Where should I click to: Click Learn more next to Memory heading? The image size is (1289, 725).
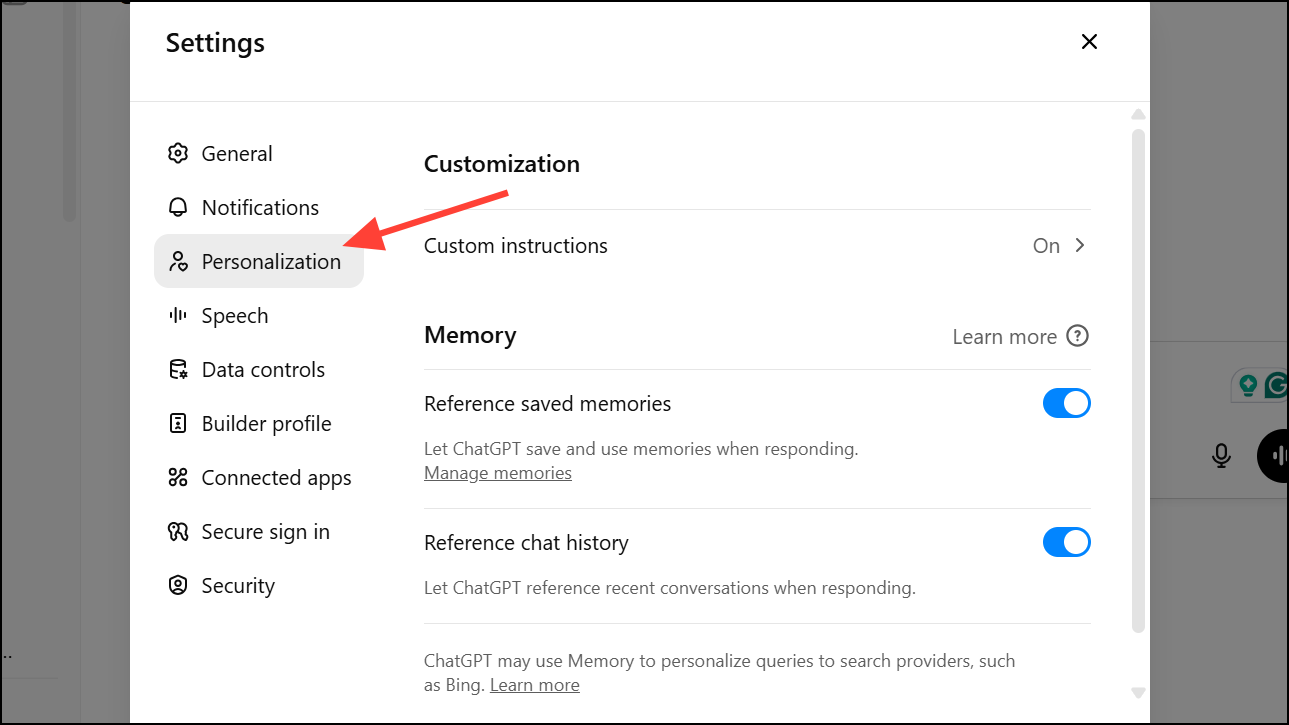click(1004, 337)
